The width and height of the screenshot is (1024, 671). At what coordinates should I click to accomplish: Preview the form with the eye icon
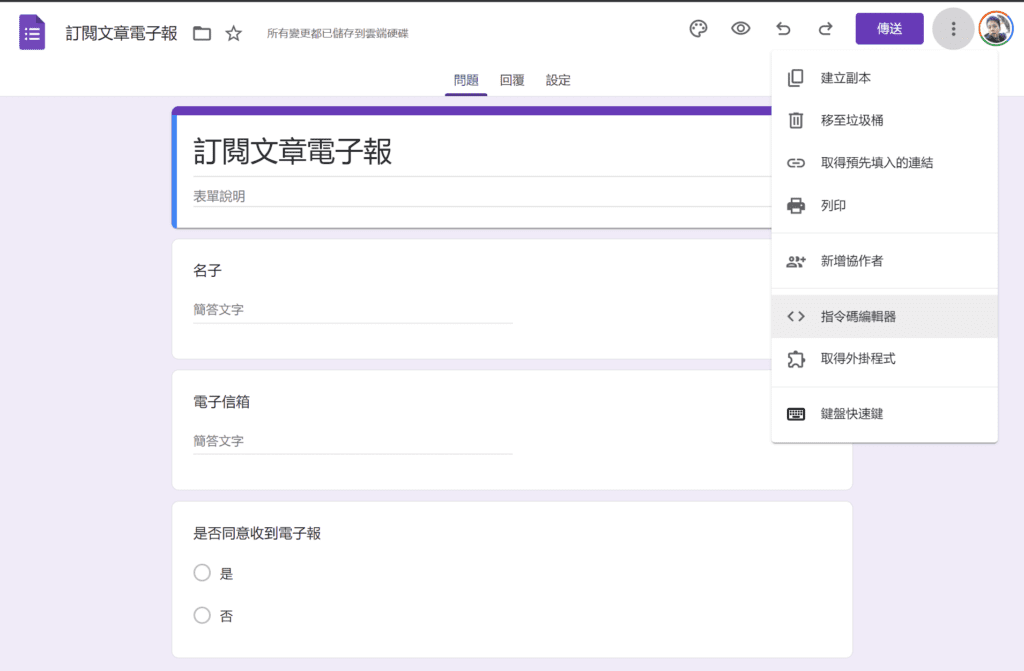click(740, 29)
